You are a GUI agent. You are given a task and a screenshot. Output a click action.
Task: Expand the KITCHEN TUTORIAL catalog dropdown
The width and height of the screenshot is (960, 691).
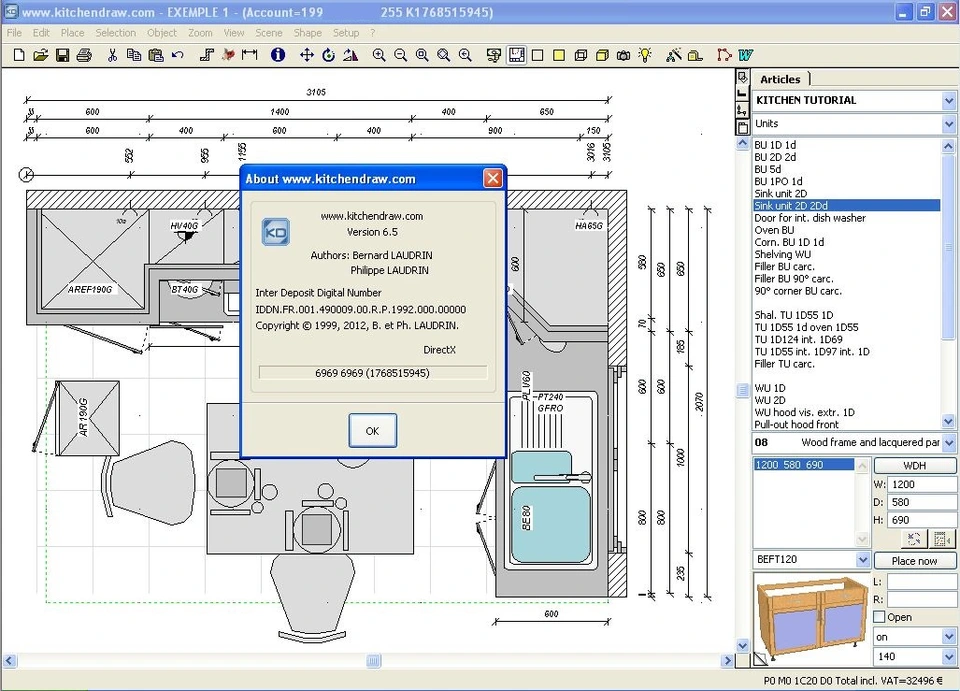(x=948, y=100)
